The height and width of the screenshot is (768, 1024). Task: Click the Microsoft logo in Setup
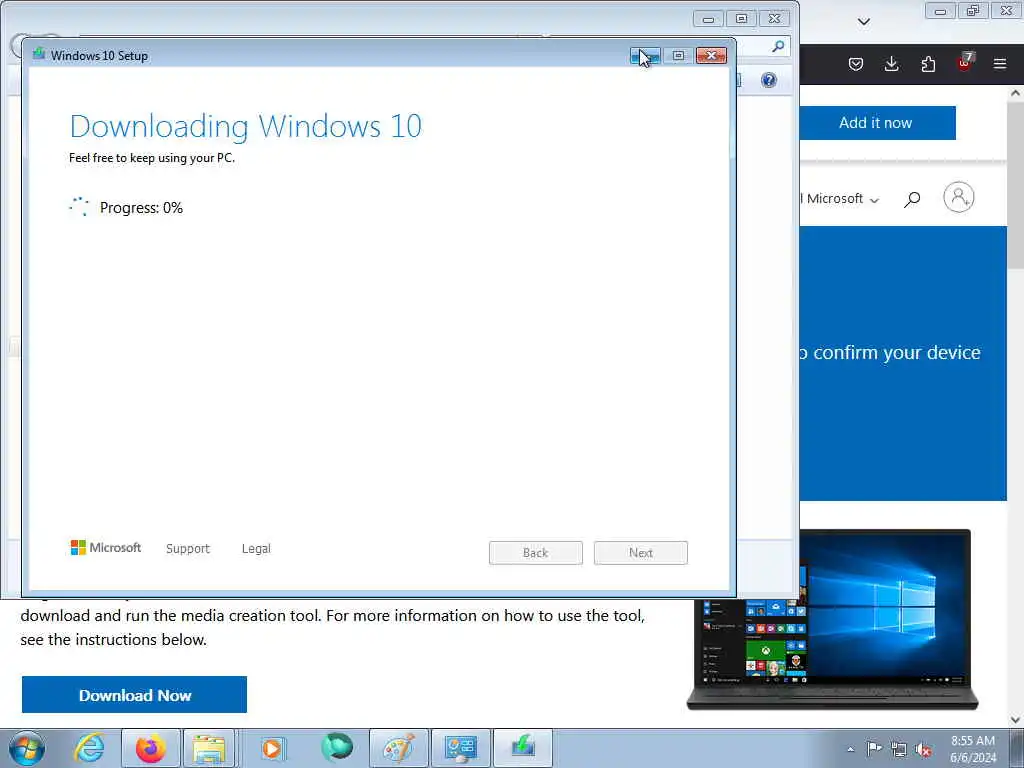click(x=106, y=547)
